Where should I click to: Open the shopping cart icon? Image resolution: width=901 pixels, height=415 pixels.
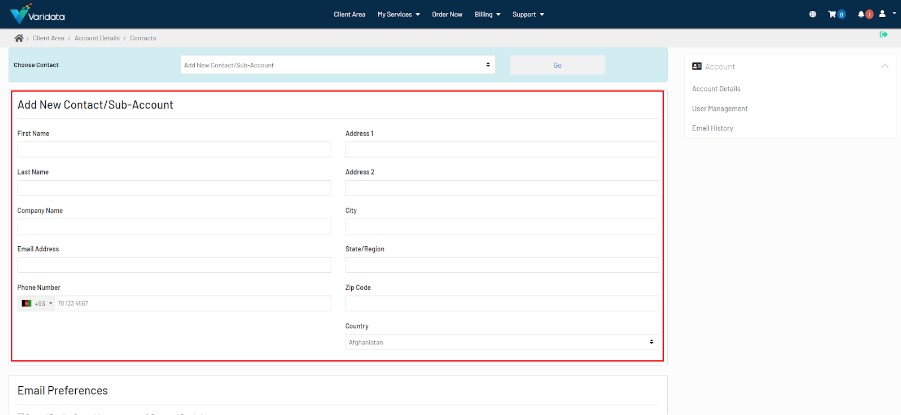coord(831,14)
